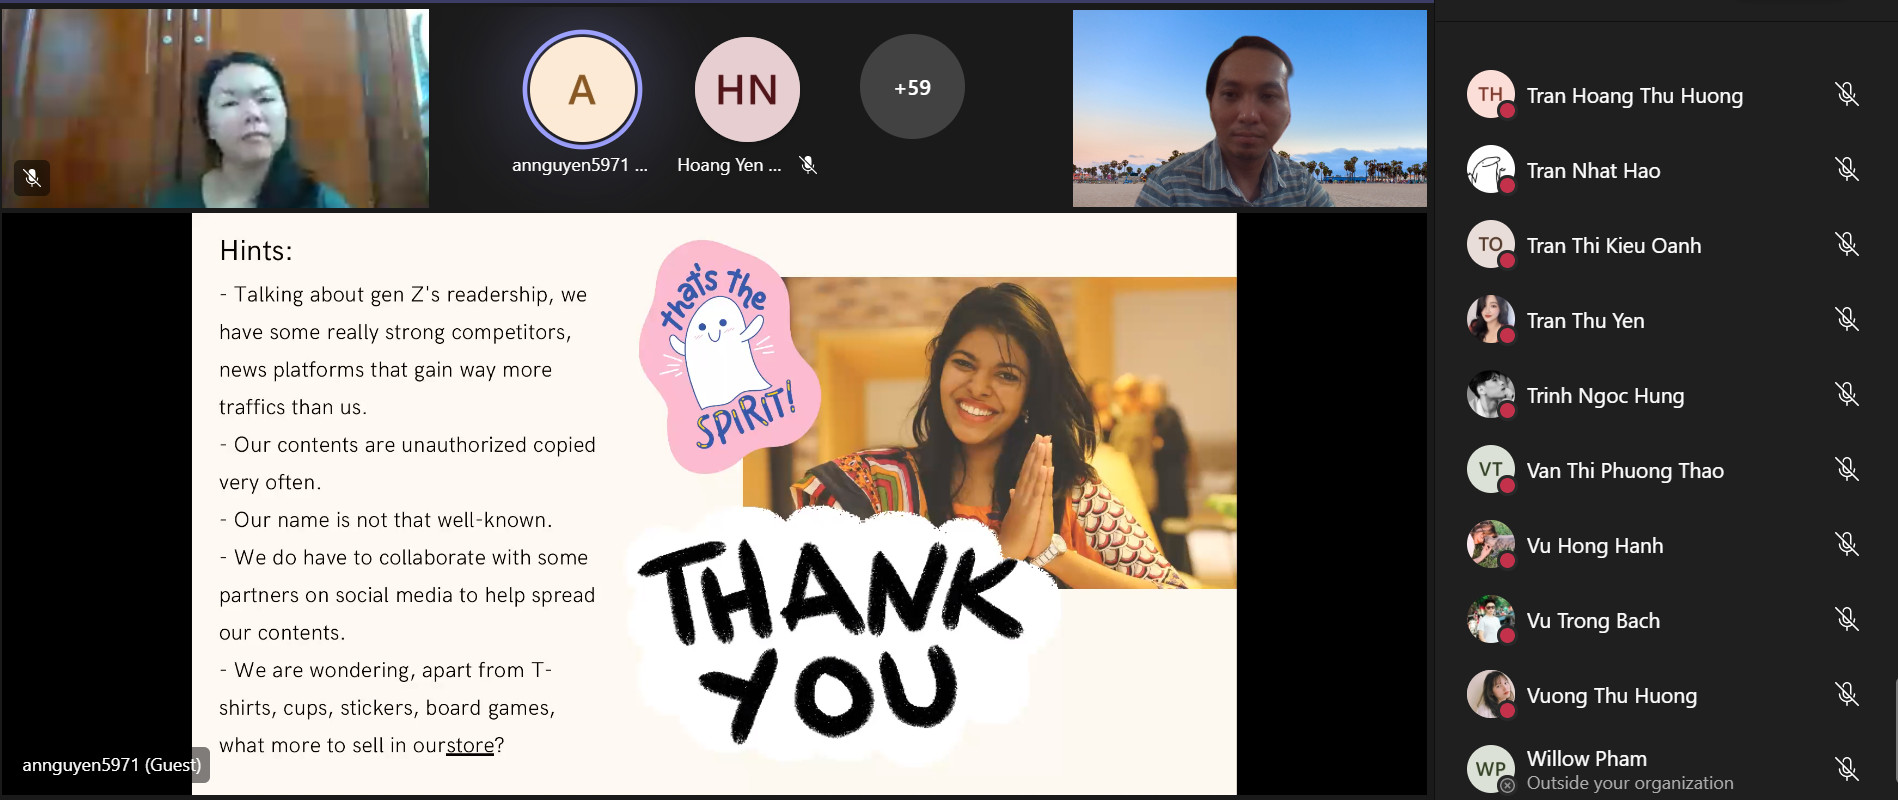Click muted mic icon for Vuong Thu Huong
The height and width of the screenshot is (800, 1898).
click(1847, 695)
